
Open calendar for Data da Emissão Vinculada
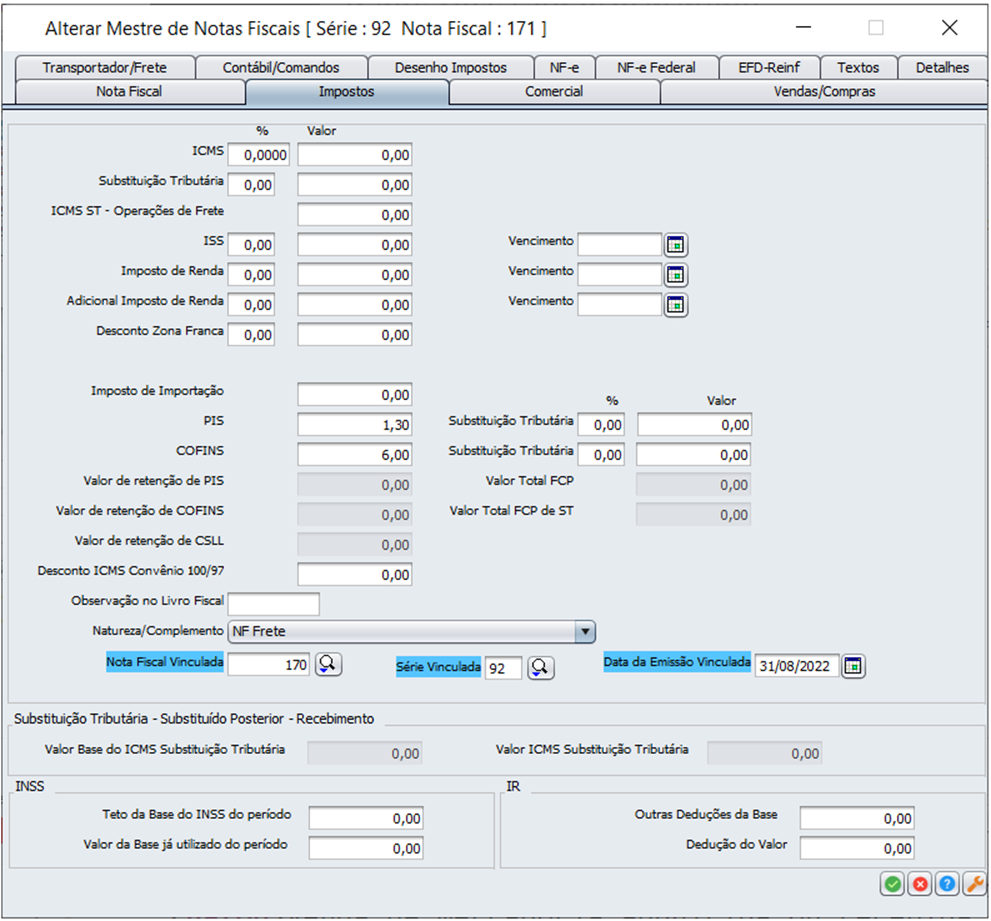pos(853,666)
